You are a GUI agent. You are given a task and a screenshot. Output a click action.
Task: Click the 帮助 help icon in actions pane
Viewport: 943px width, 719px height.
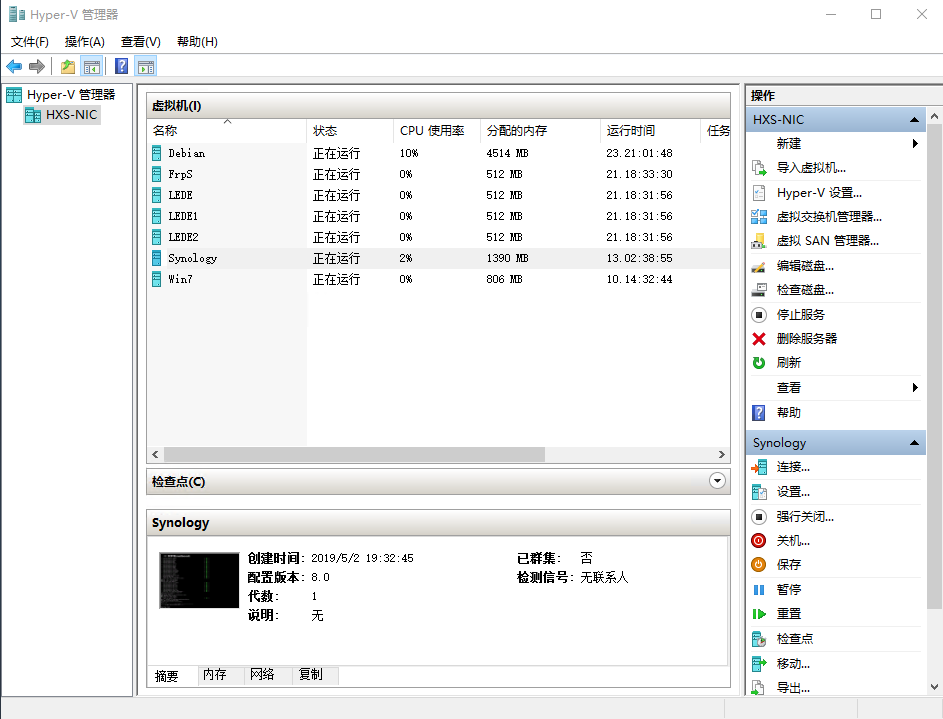759,412
